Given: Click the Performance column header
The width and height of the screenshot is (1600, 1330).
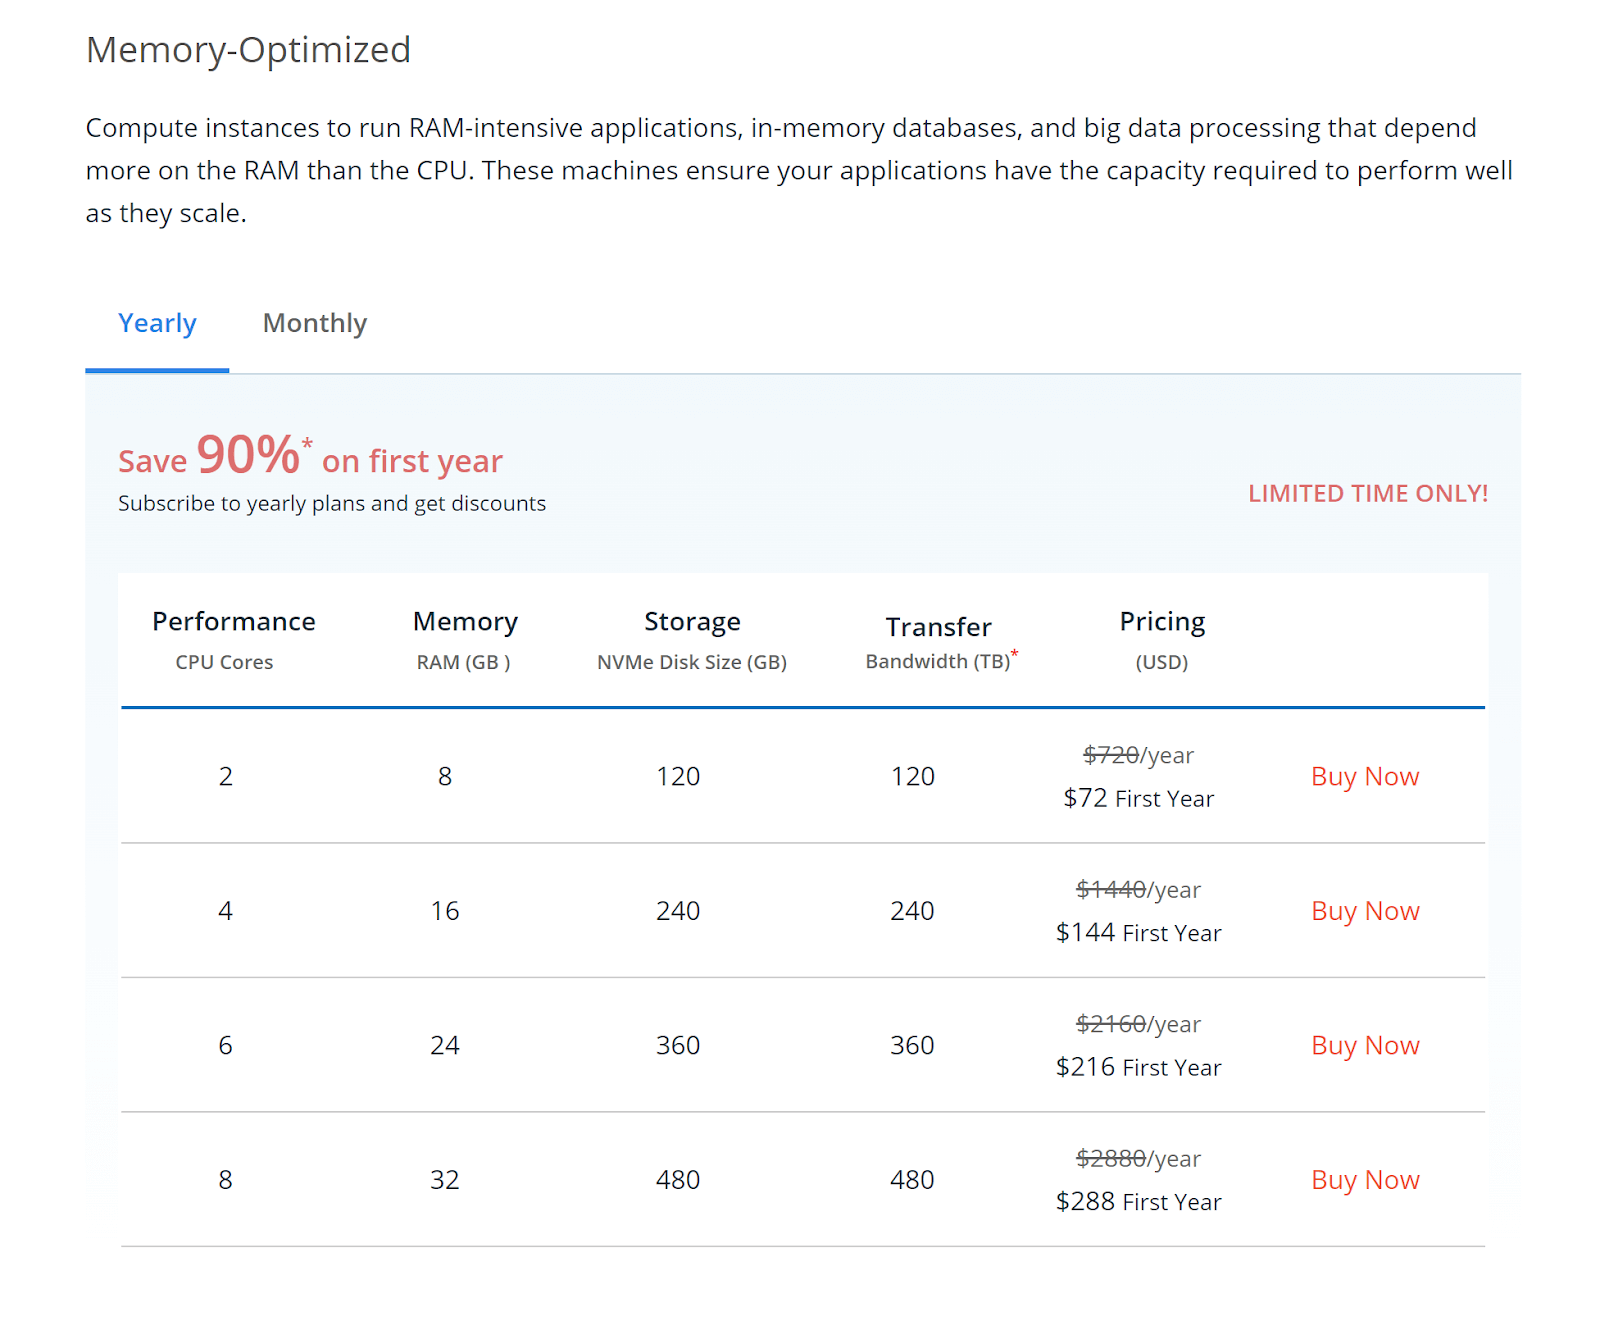Looking at the screenshot, I should 233,621.
